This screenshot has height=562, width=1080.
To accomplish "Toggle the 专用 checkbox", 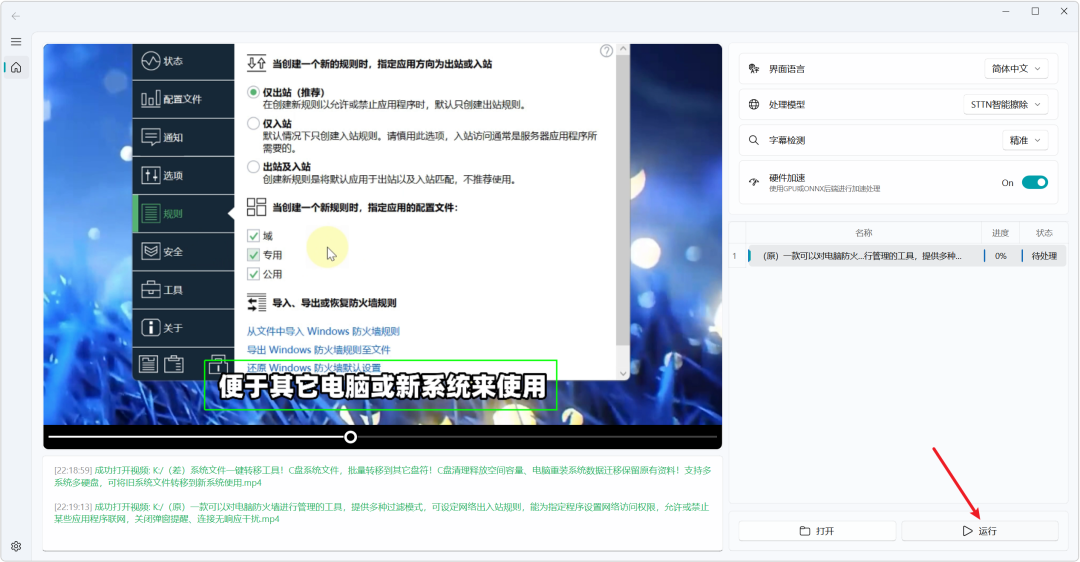I will 253,255.
